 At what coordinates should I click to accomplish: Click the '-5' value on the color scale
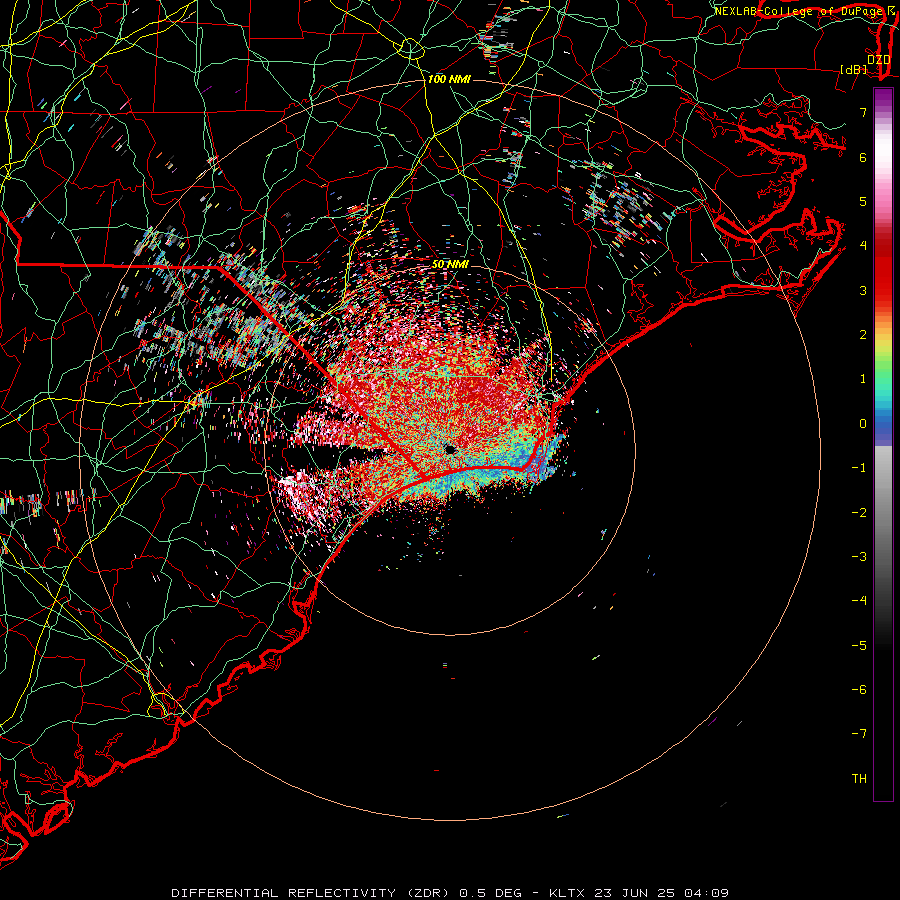pyautogui.click(x=859, y=646)
